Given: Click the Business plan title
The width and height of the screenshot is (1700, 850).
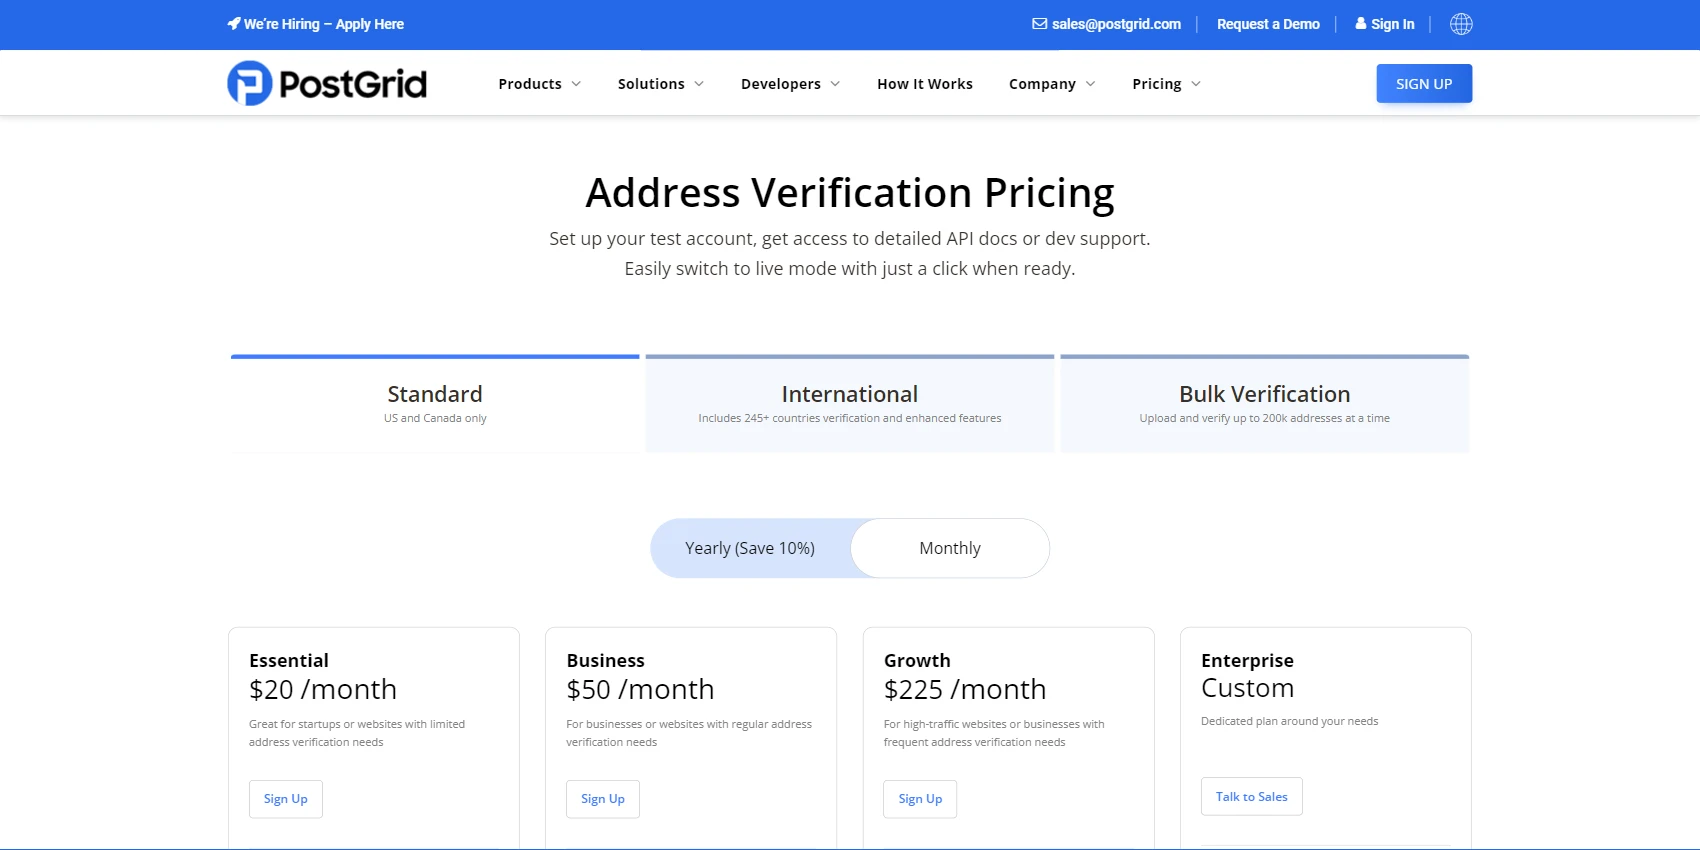Looking at the screenshot, I should 606,661.
